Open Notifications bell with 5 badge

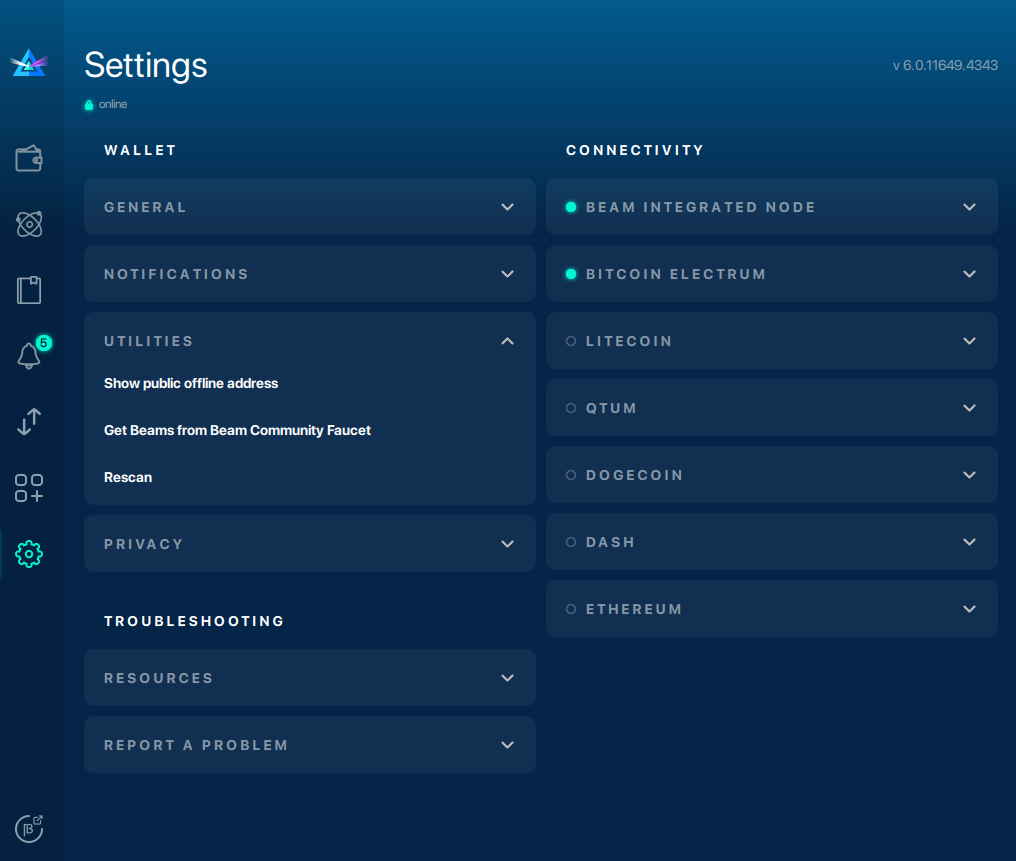click(x=29, y=355)
